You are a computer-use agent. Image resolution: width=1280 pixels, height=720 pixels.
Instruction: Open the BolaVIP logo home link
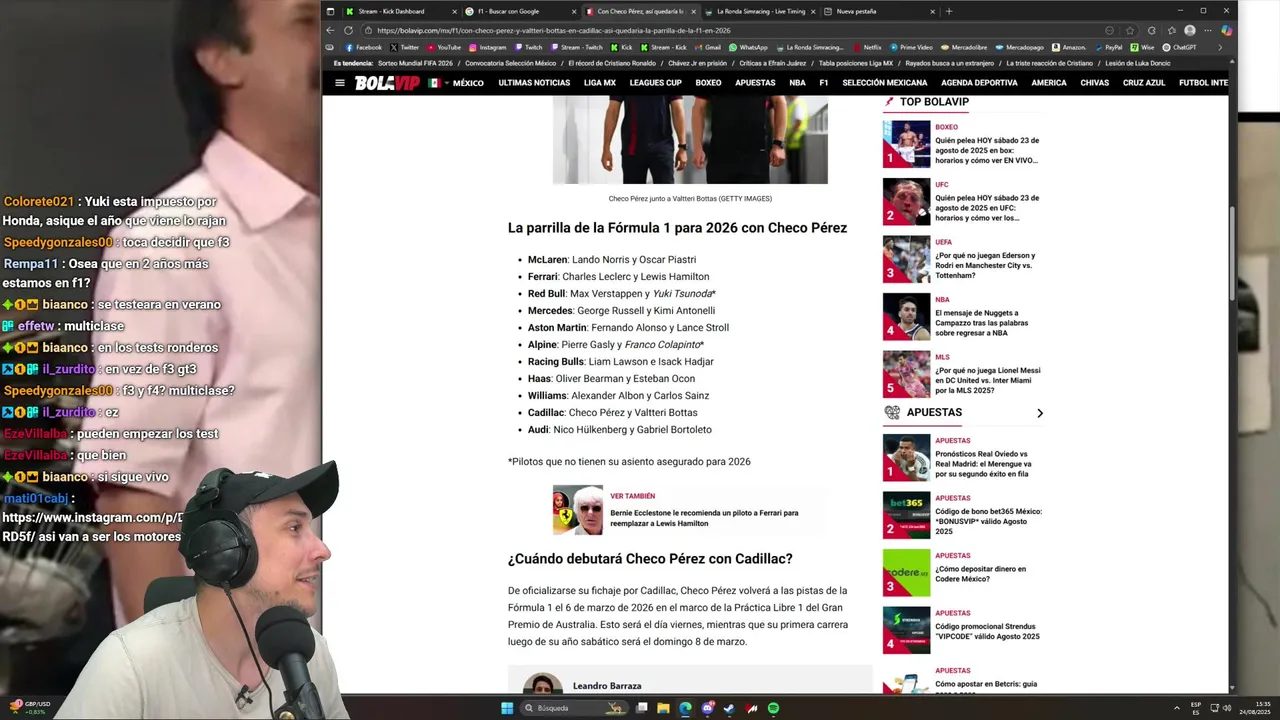click(x=387, y=83)
